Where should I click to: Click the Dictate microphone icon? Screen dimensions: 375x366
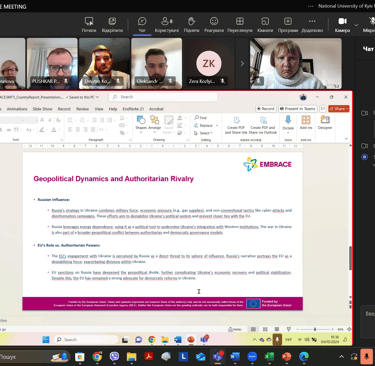coord(288,123)
